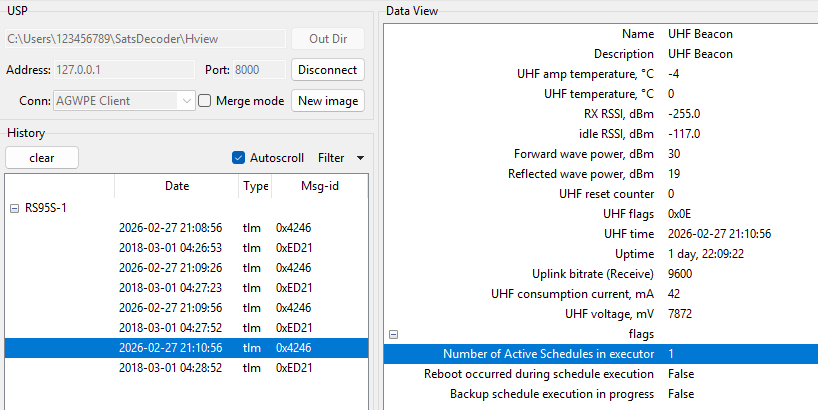Screen dimensions: 818x410
Task: Click the Out Dir button
Action: pos(328,39)
